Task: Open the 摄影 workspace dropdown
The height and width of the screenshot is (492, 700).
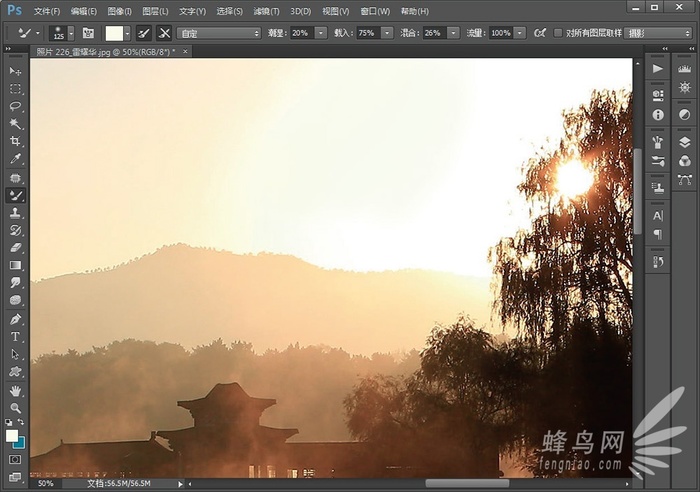Action: pos(658,33)
